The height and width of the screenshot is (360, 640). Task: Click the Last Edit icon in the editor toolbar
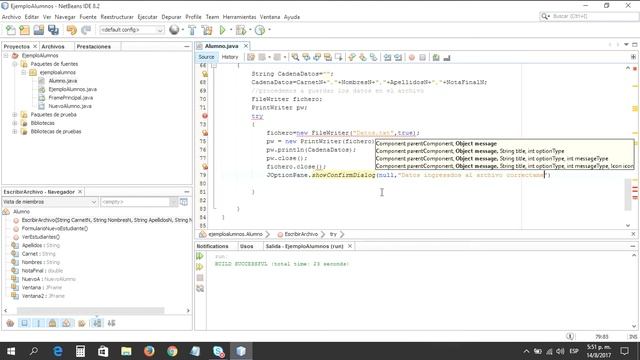pos(251,58)
